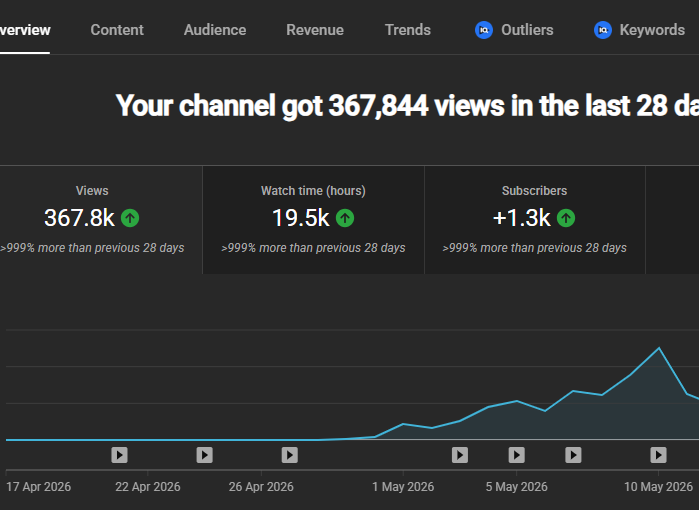Screen dimensions: 699x510
Task: Click the blue IQ icon beside Outliers
Action: (484, 30)
